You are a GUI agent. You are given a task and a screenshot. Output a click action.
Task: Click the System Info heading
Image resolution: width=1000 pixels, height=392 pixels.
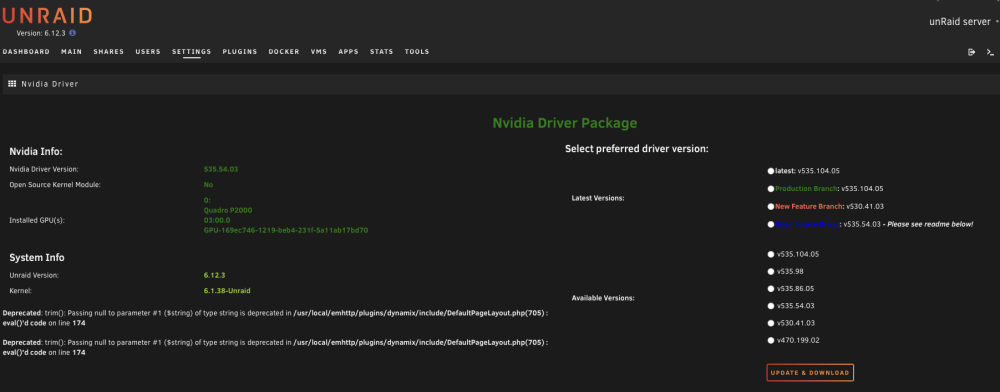point(36,258)
